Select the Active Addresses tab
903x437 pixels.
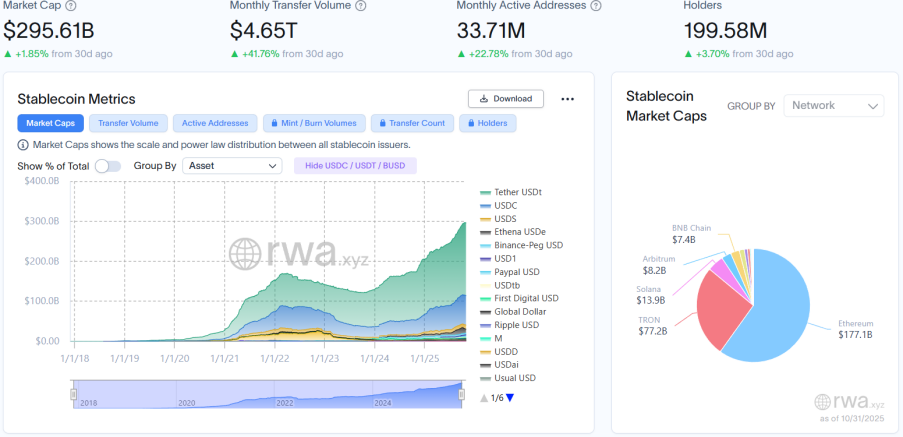[x=214, y=123]
